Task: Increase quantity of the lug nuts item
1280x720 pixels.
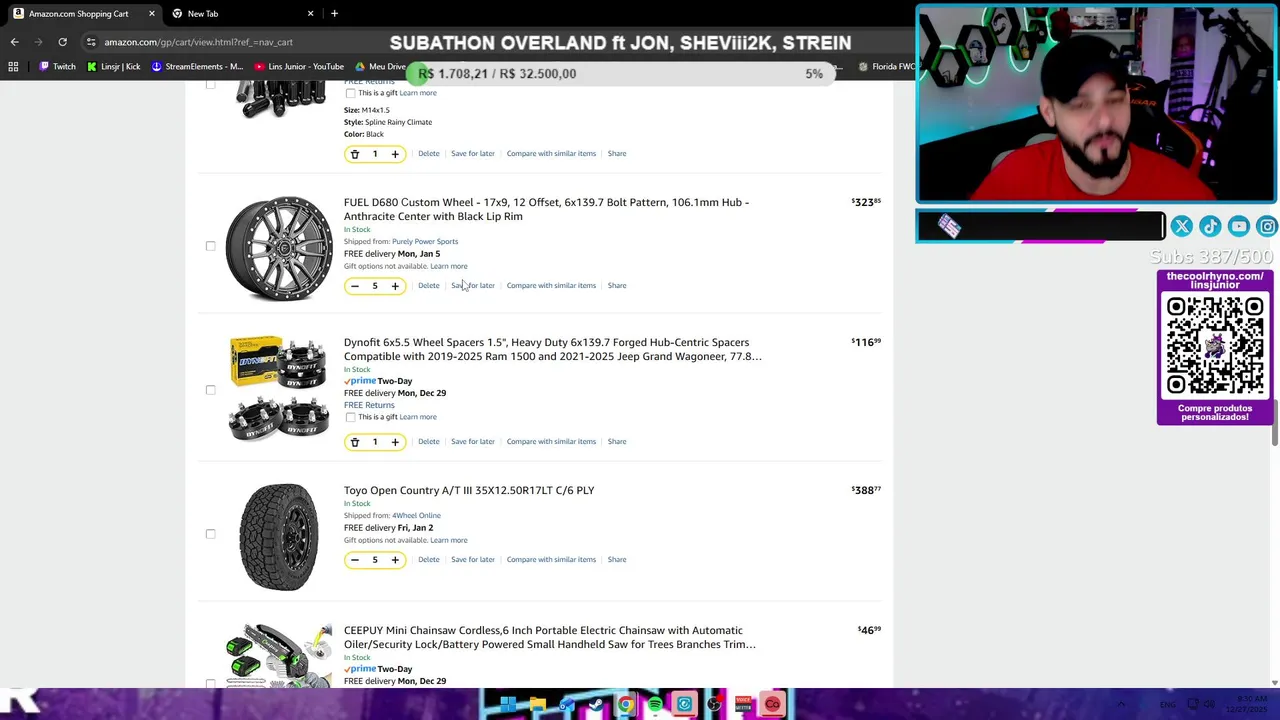Action: tap(395, 154)
